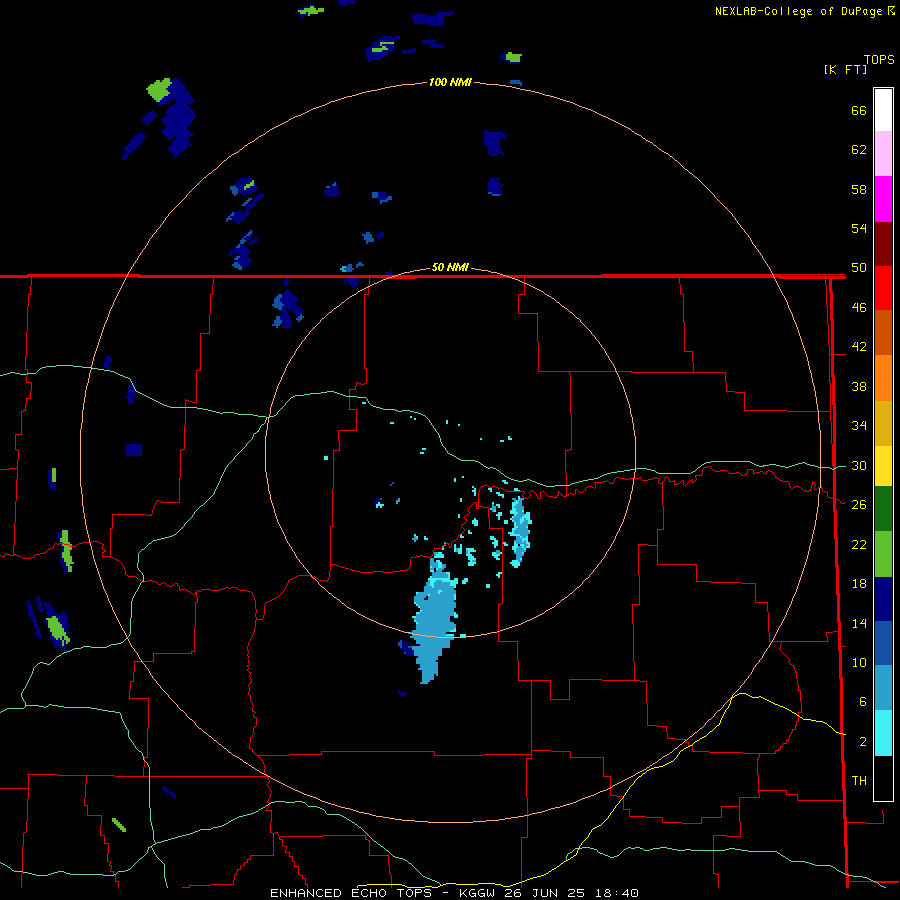Click the TOPS legend title

879,59
